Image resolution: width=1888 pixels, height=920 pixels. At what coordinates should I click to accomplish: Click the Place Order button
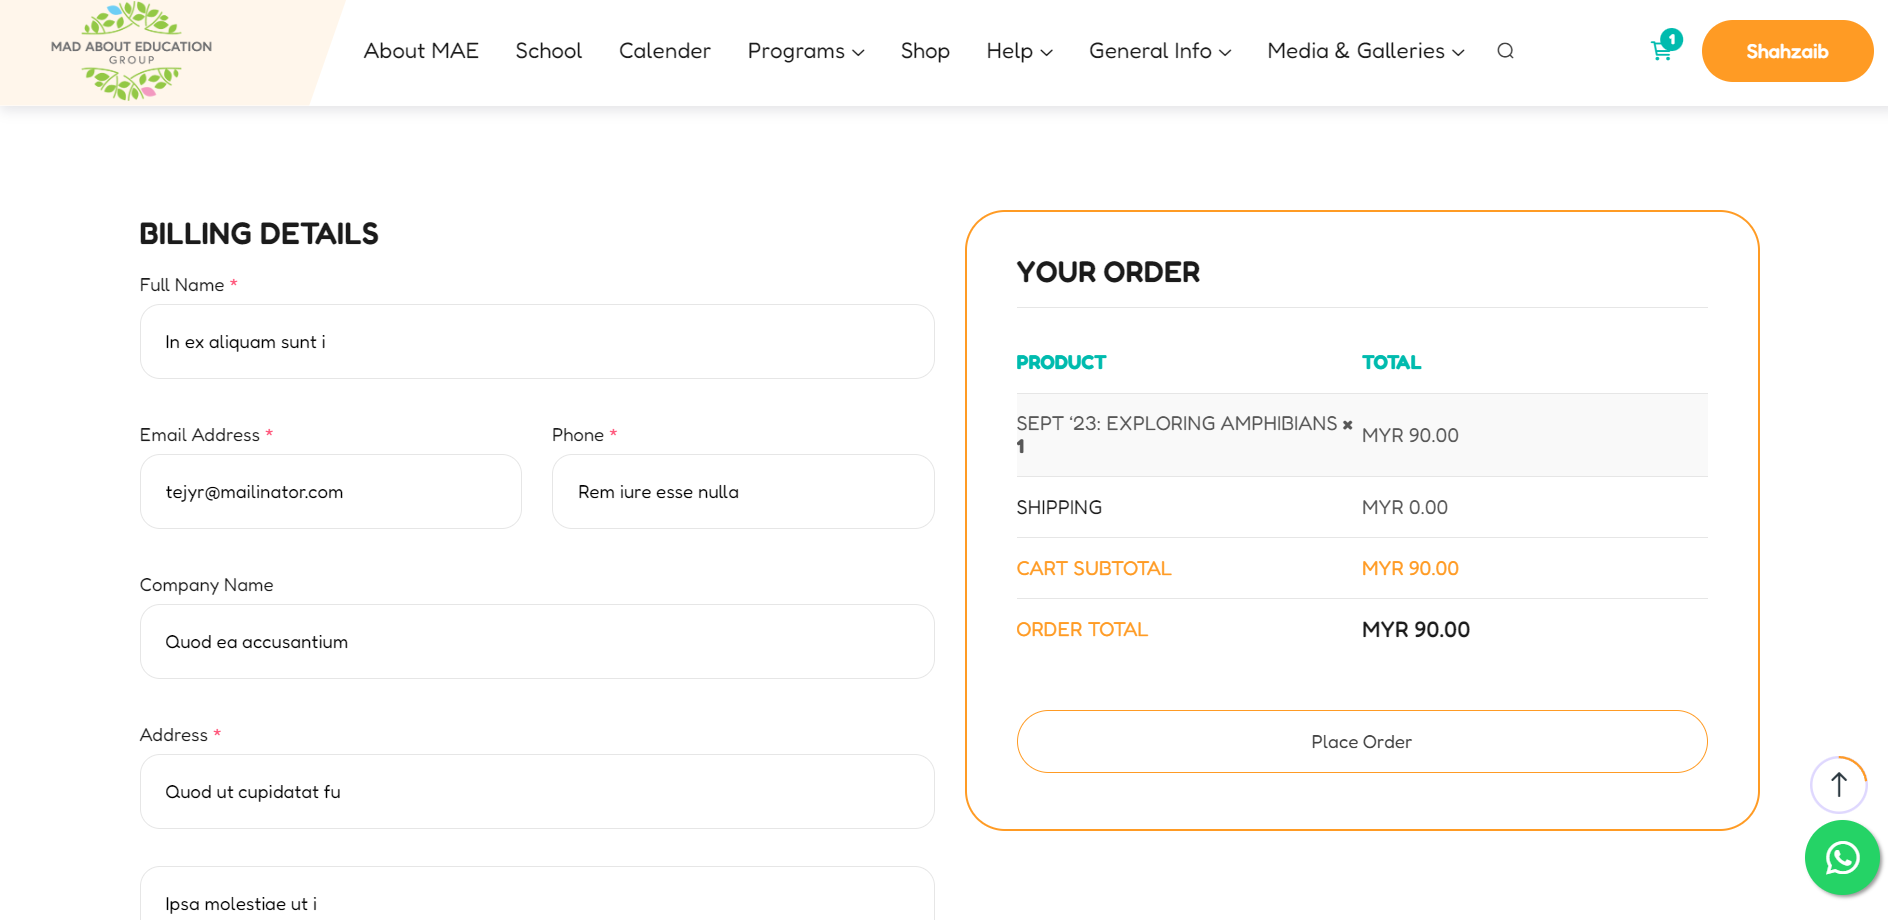pyautogui.click(x=1362, y=742)
